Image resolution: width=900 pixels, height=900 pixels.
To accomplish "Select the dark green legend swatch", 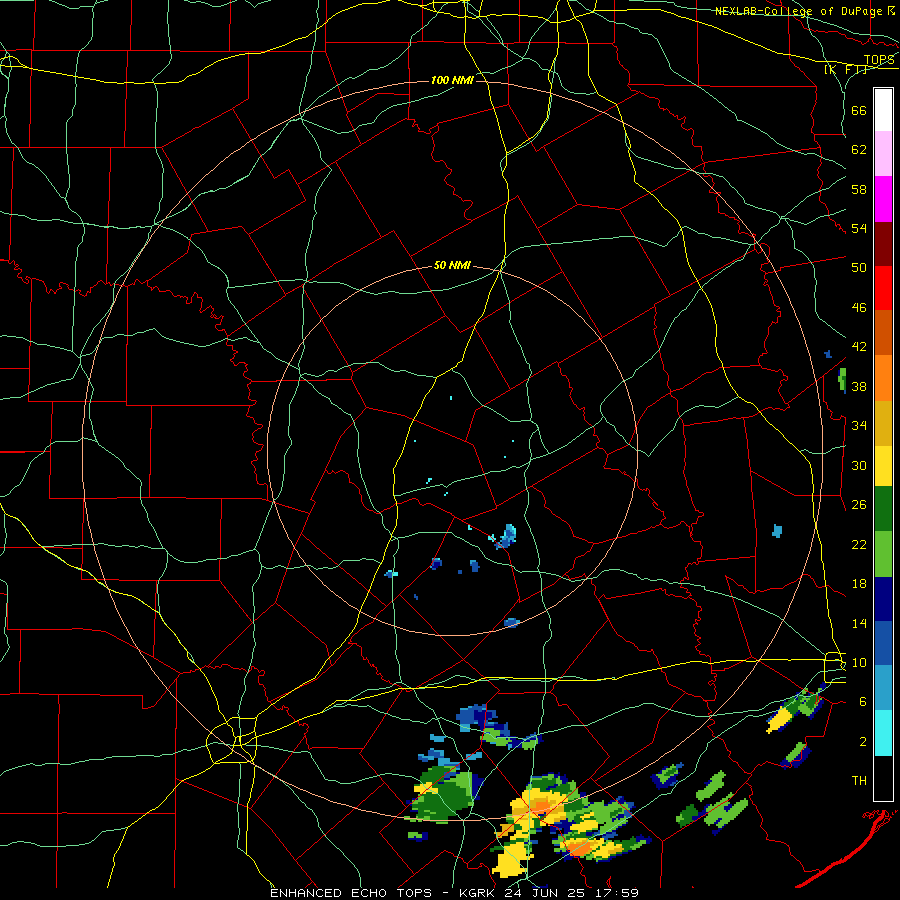I will point(883,509).
